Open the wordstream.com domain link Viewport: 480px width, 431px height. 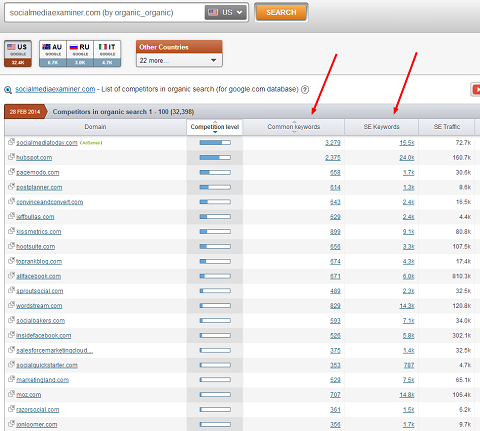(x=39, y=306)
